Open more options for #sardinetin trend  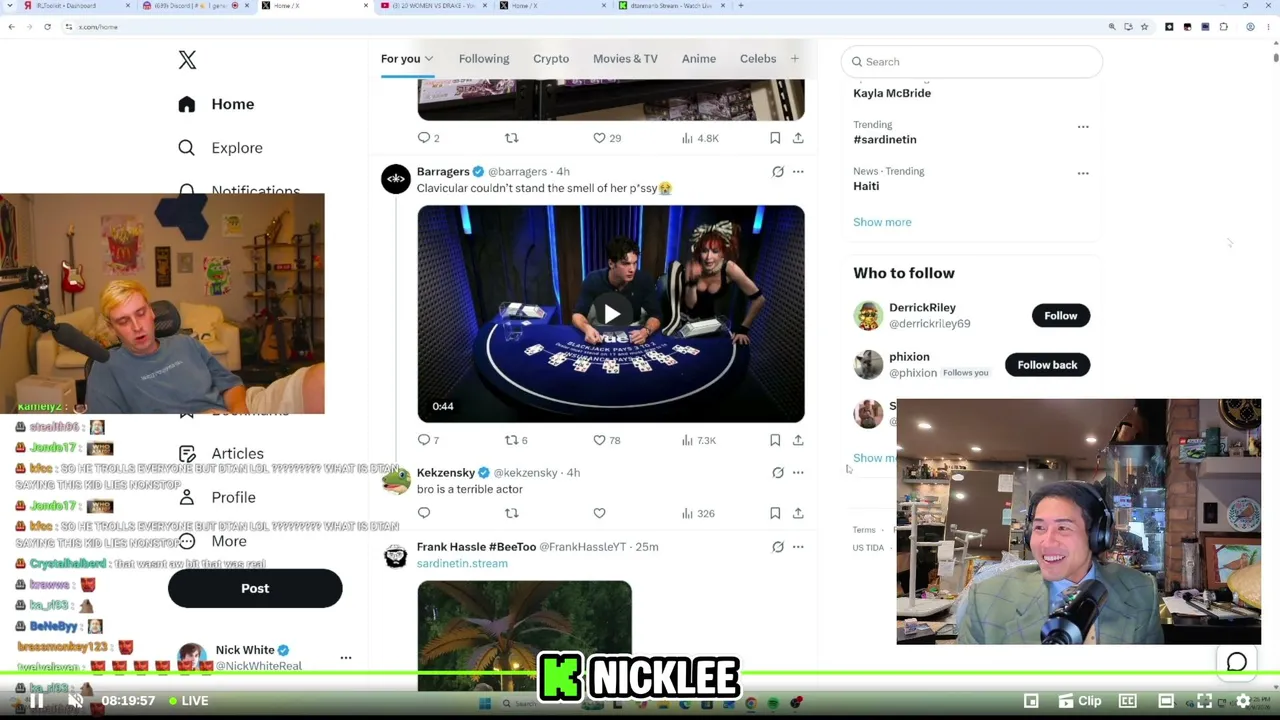[x=1083, y=127]
